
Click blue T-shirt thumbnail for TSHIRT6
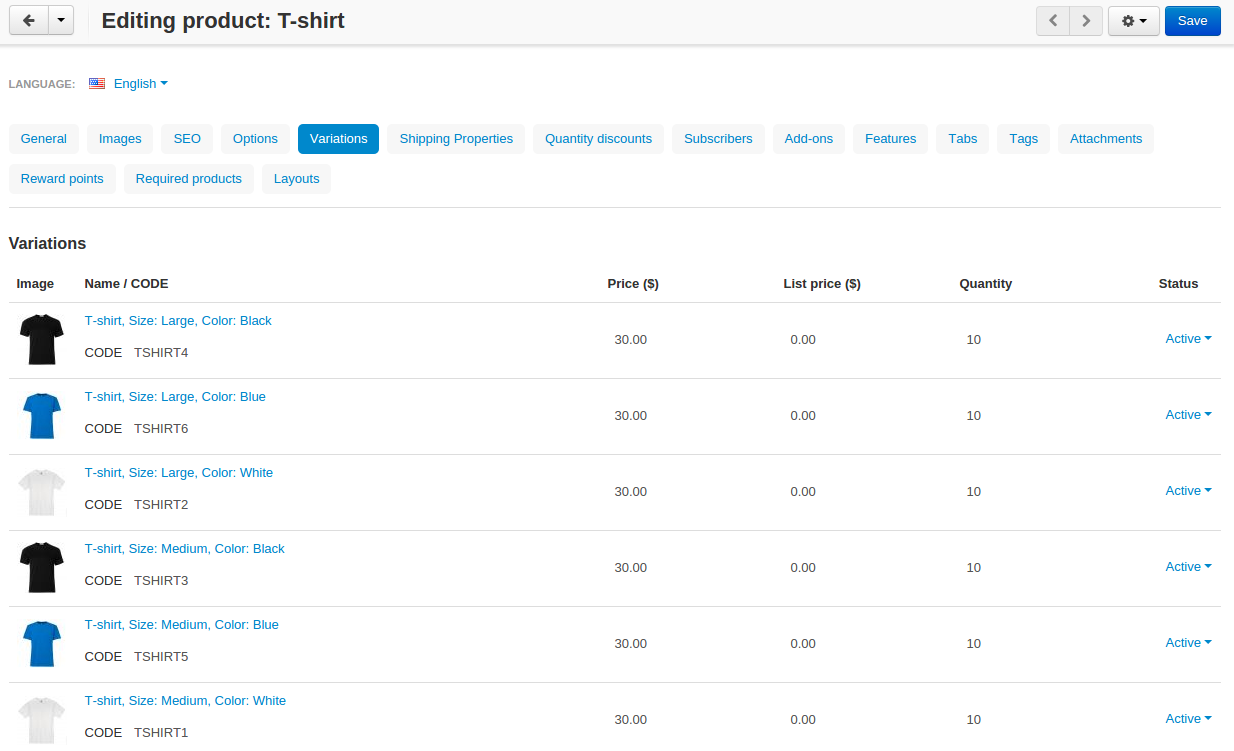tap(42, 416)
